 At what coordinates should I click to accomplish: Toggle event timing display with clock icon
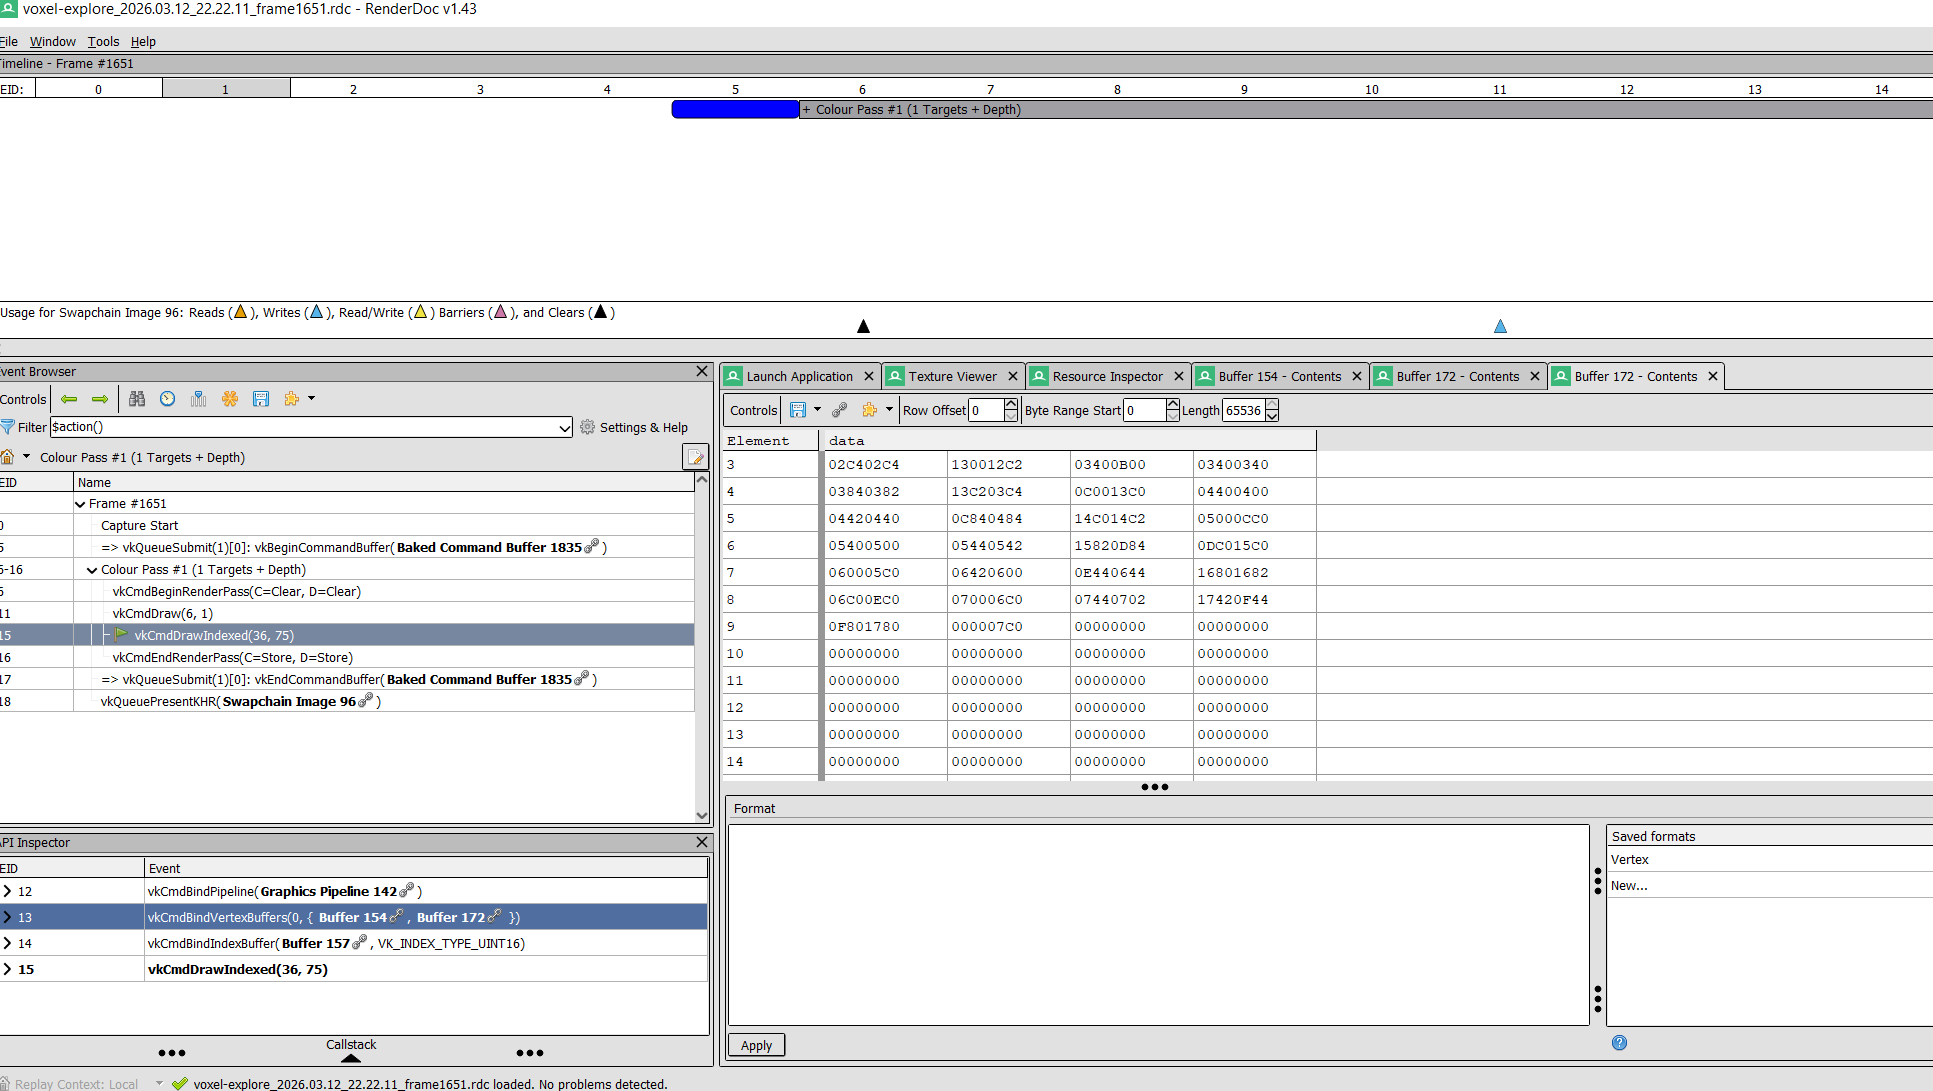click(x=167, y=399)
